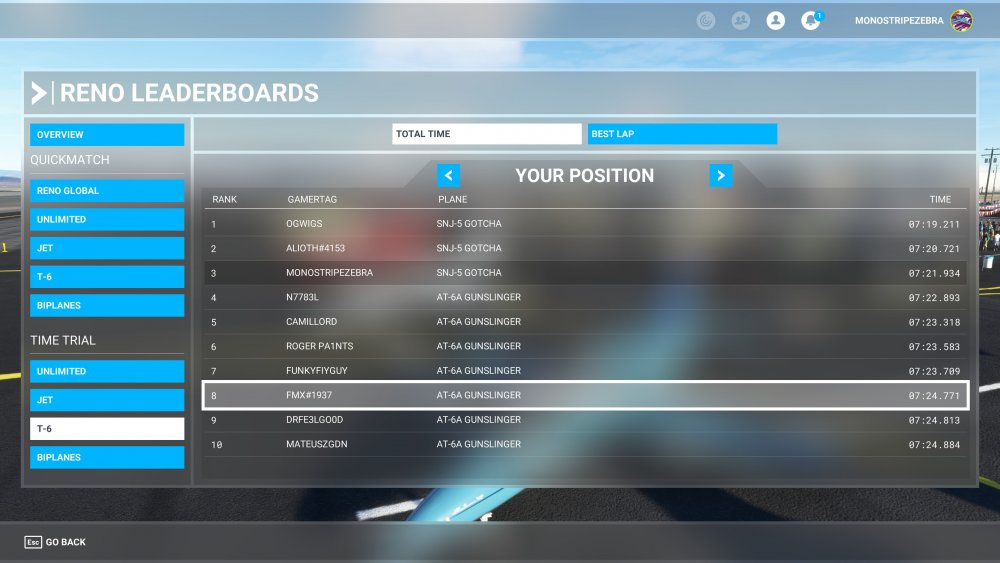Open the notifications bell icon
This screenshot has width=1000, height=563.
[811, 20]
